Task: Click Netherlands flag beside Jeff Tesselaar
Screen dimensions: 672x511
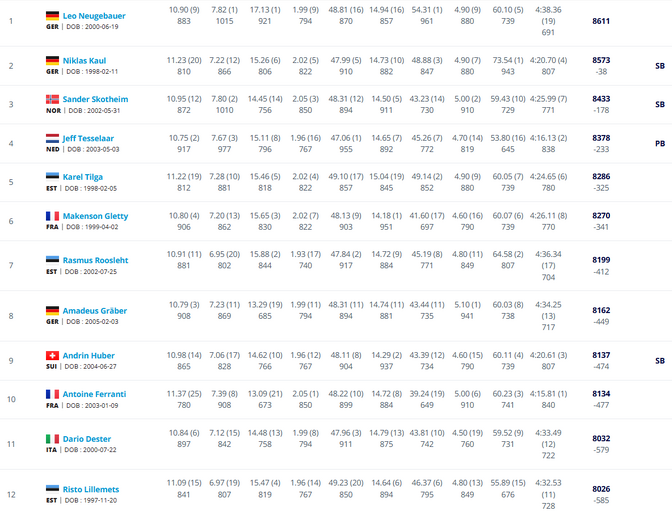Action: tap(52, 138)
